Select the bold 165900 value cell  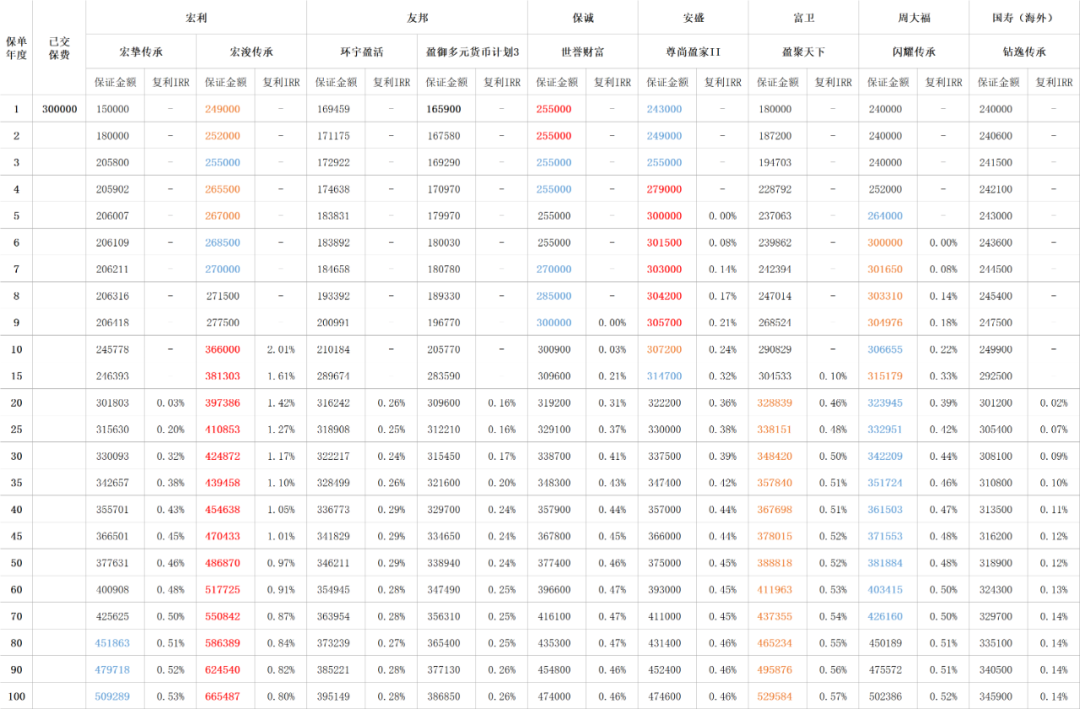443,109
